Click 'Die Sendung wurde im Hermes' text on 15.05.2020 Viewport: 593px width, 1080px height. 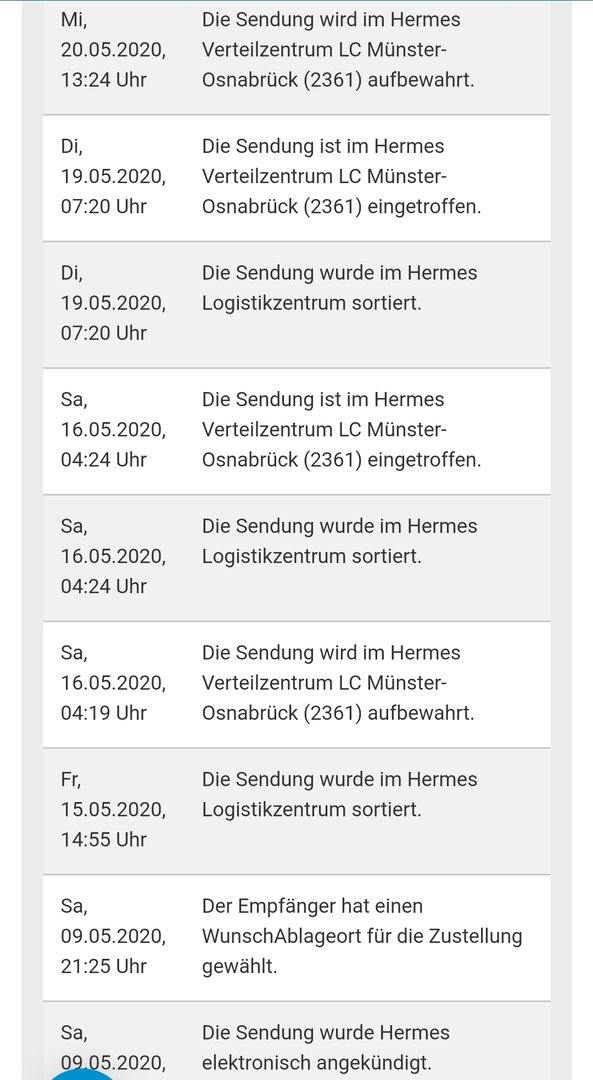339,779
